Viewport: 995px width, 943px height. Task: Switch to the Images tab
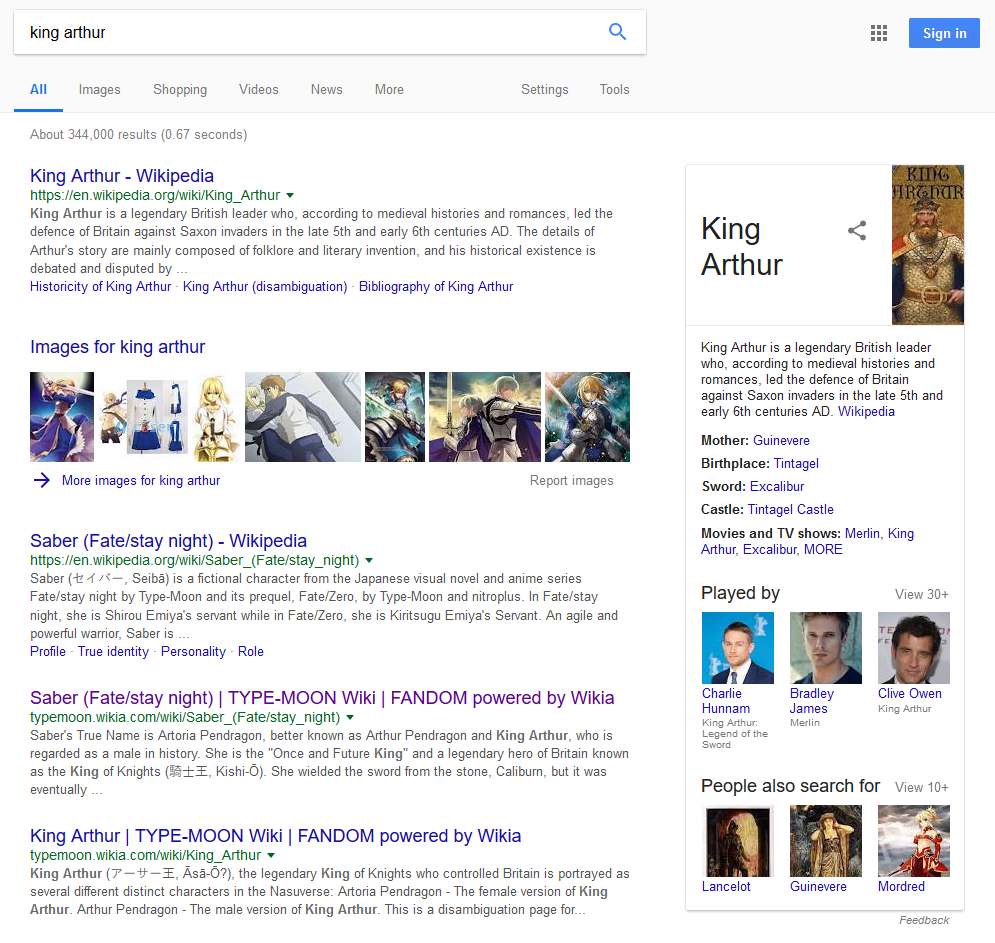pyautogui.click(x=100, y=89)
